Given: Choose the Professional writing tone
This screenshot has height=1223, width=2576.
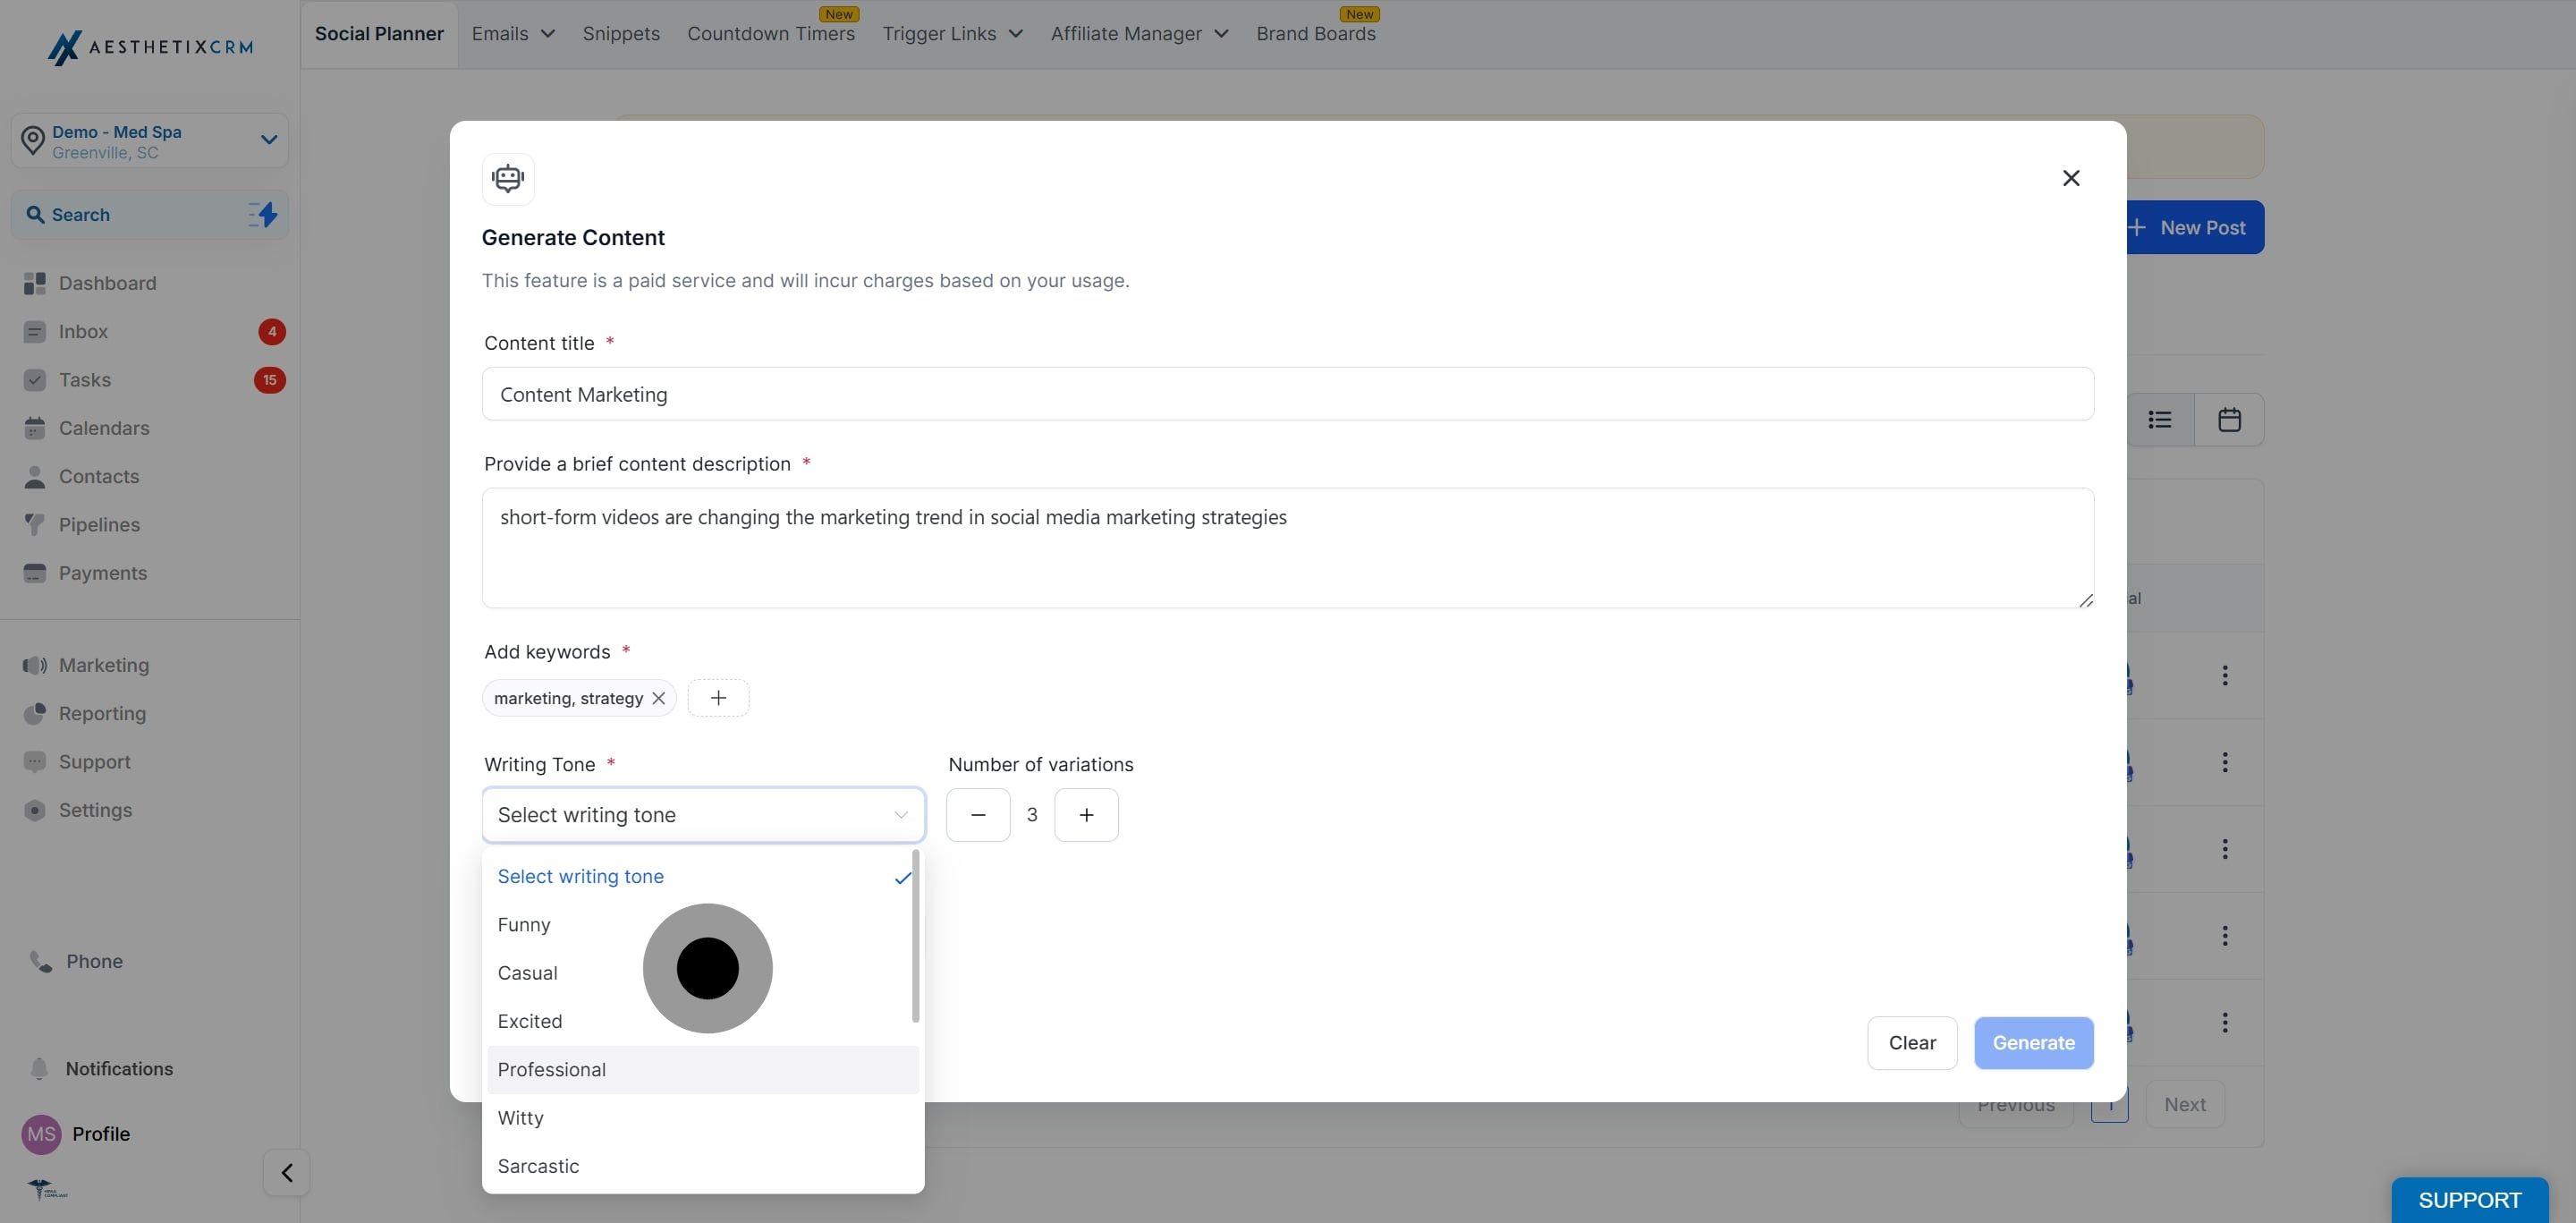Looking at the screenshot, I should pyautogui.click(x=552, y=1069).
